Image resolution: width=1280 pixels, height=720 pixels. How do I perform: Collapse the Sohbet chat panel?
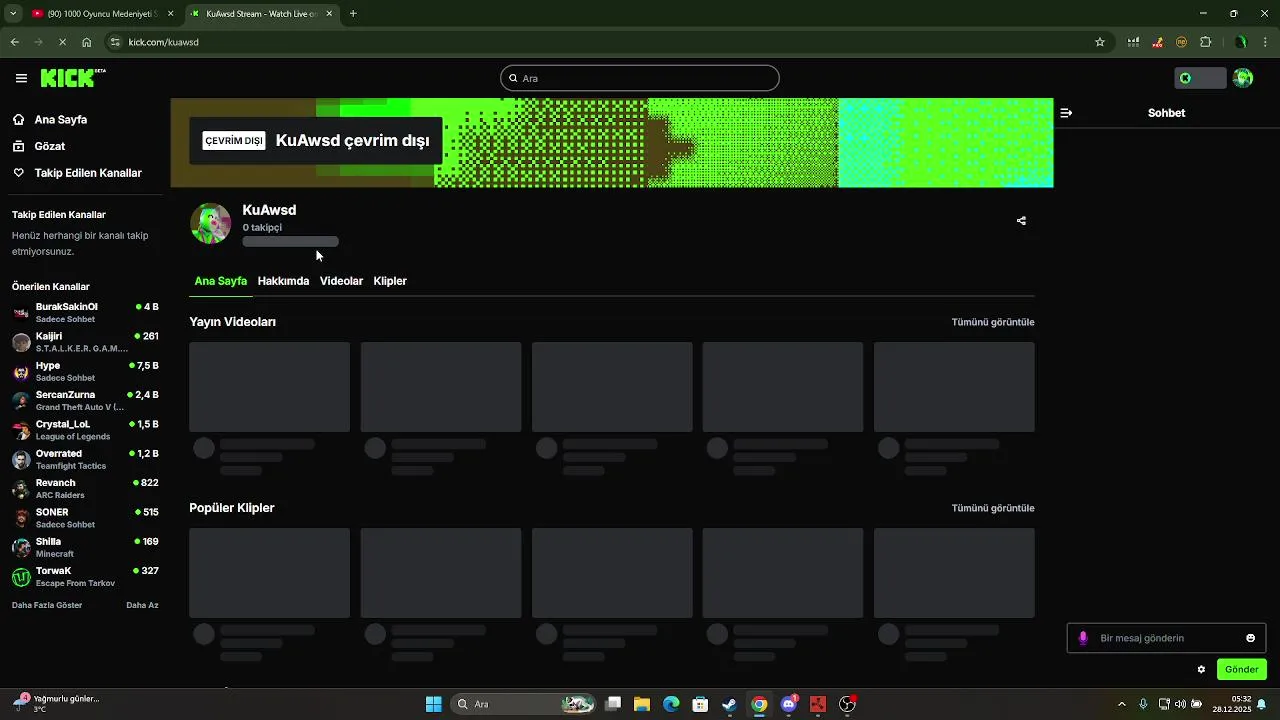coord(1066,113)
